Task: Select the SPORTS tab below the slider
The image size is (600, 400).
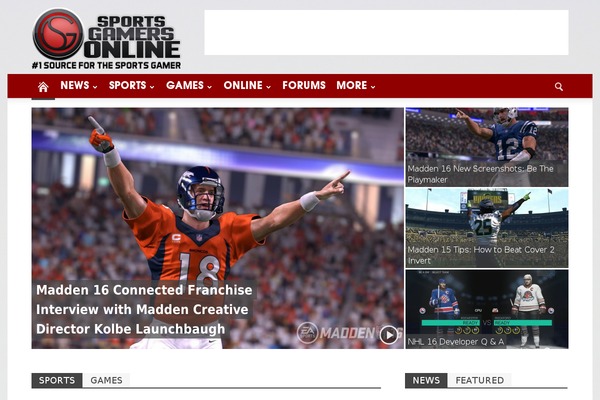Action: point(57,380)
